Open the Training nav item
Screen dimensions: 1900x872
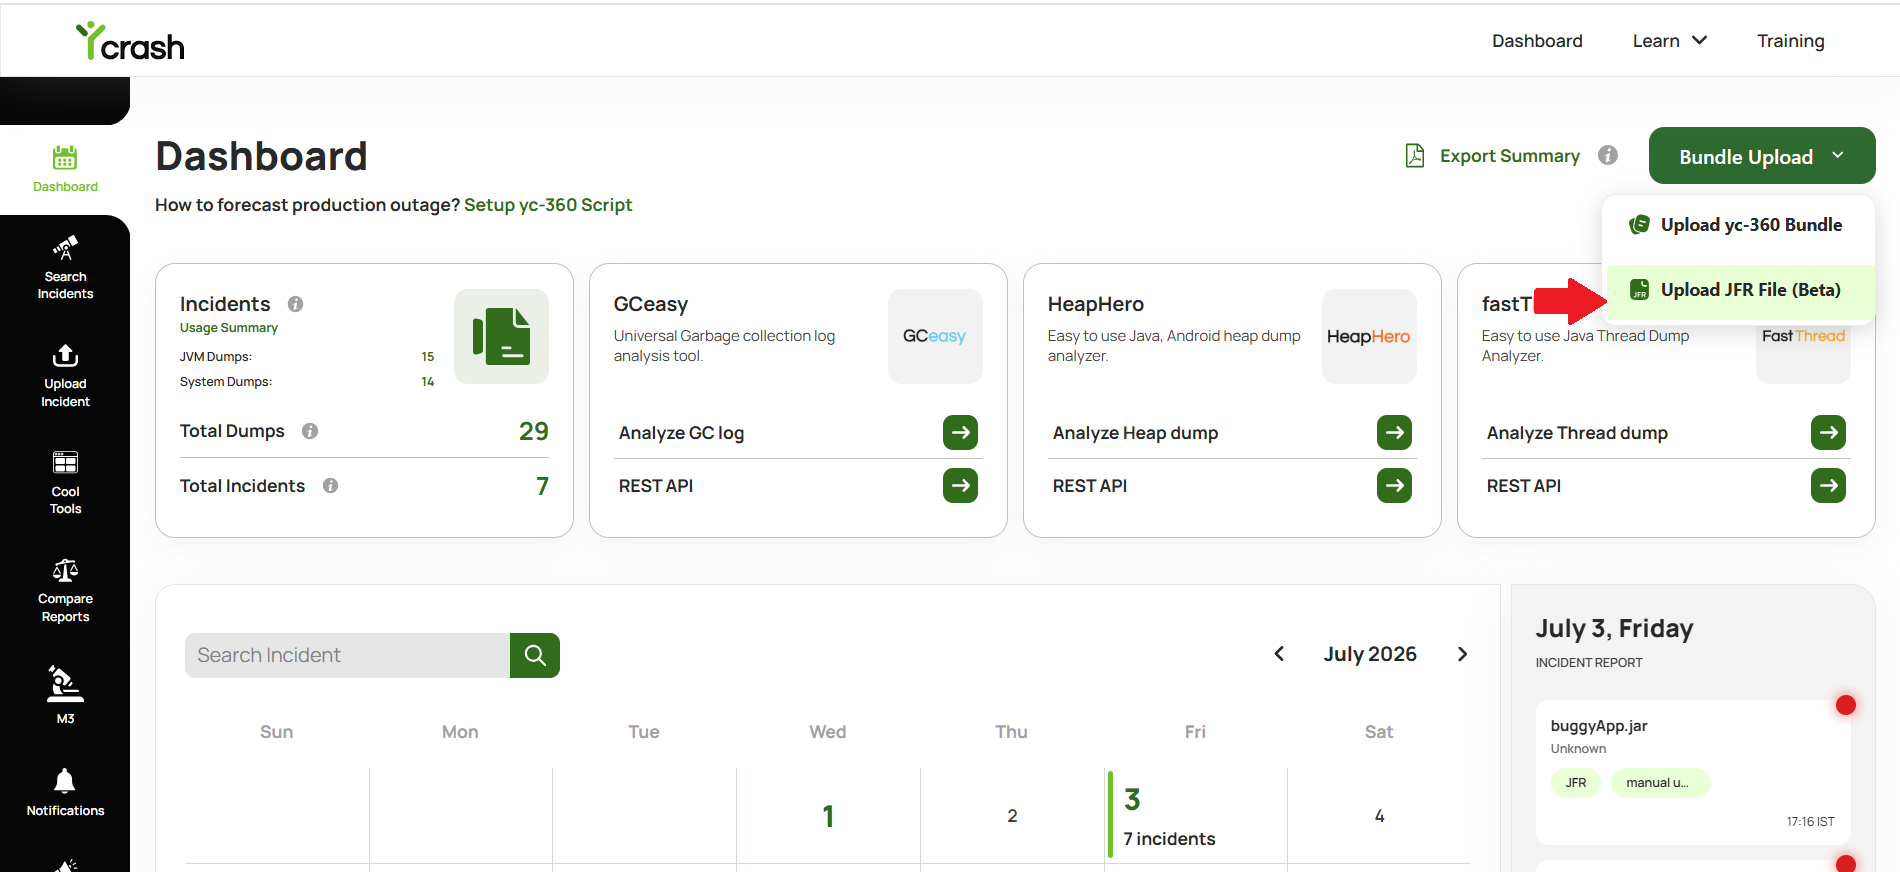(x=1791, y=41)
